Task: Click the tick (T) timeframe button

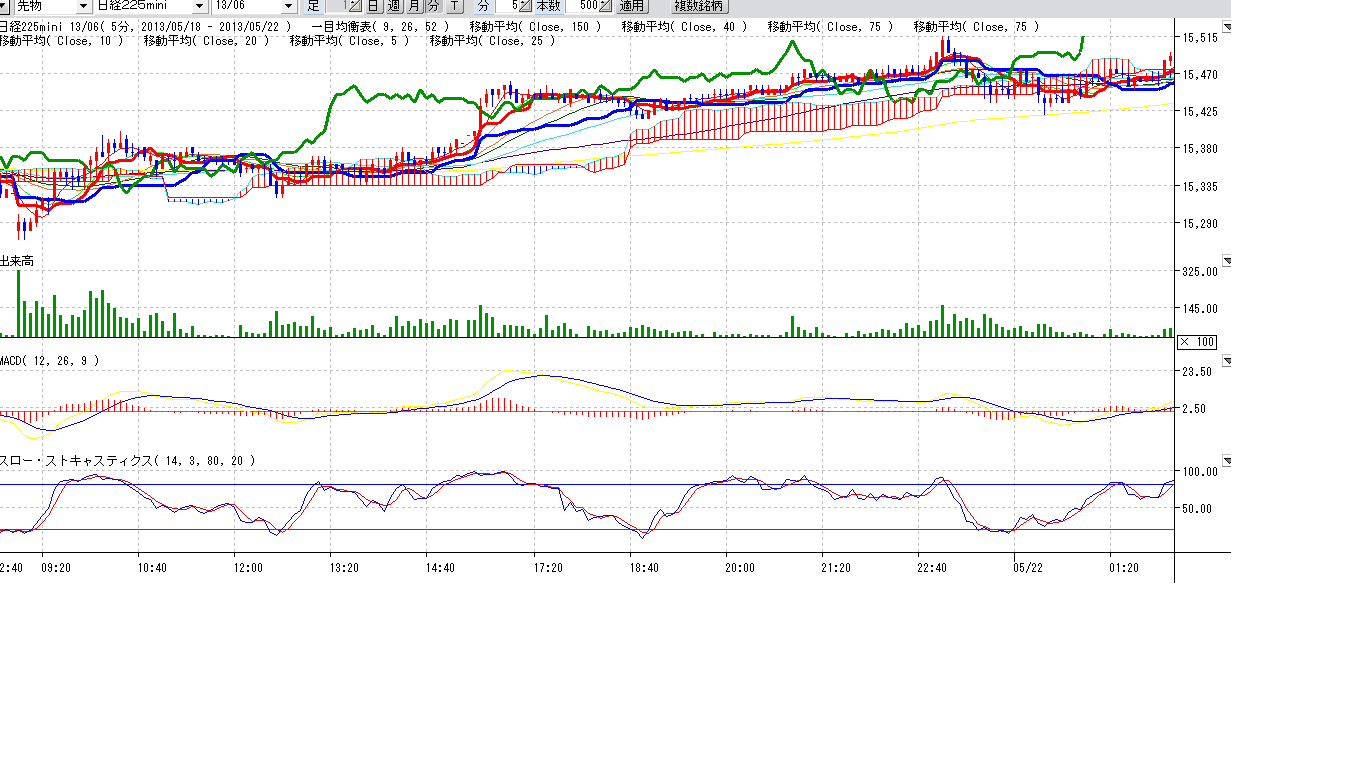Action: click(x=455, y=6)
